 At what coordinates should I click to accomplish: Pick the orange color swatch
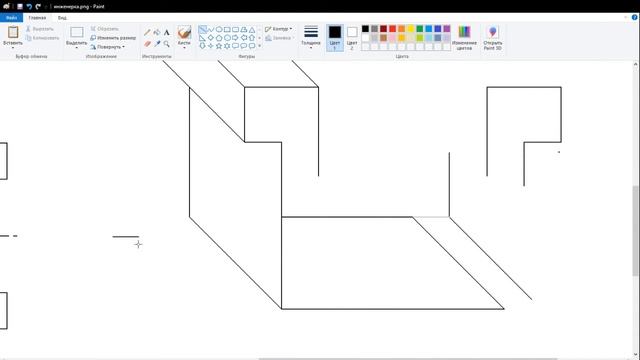tap(402, 29)
